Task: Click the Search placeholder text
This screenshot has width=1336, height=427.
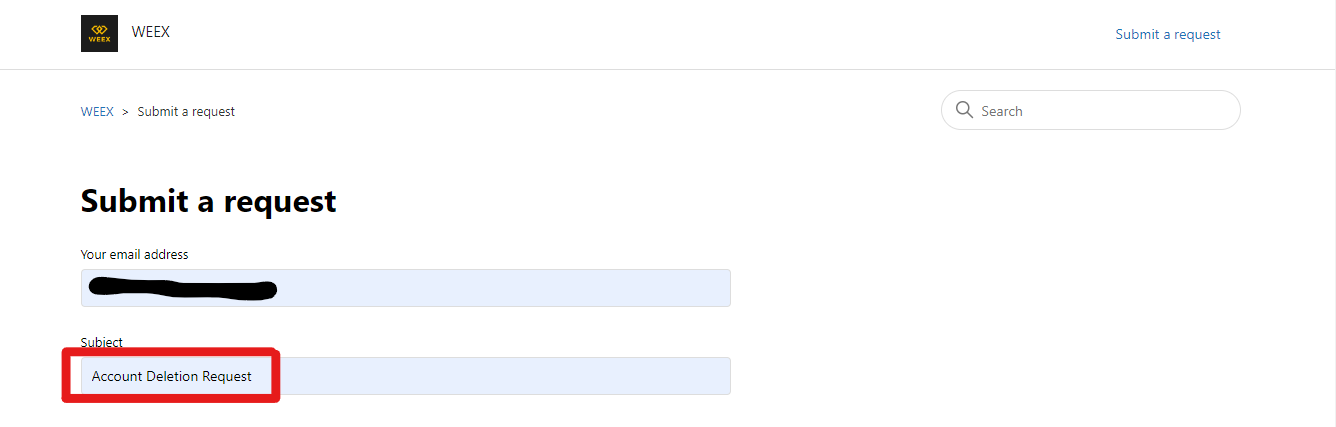Action: coord(1002,111)
